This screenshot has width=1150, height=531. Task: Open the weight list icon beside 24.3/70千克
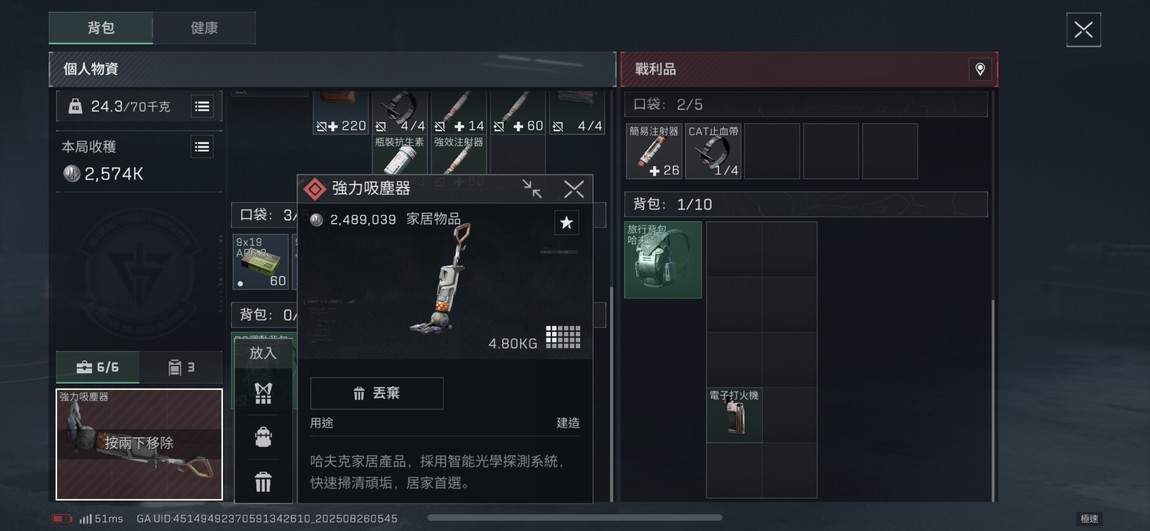click(x=202, y=106)
